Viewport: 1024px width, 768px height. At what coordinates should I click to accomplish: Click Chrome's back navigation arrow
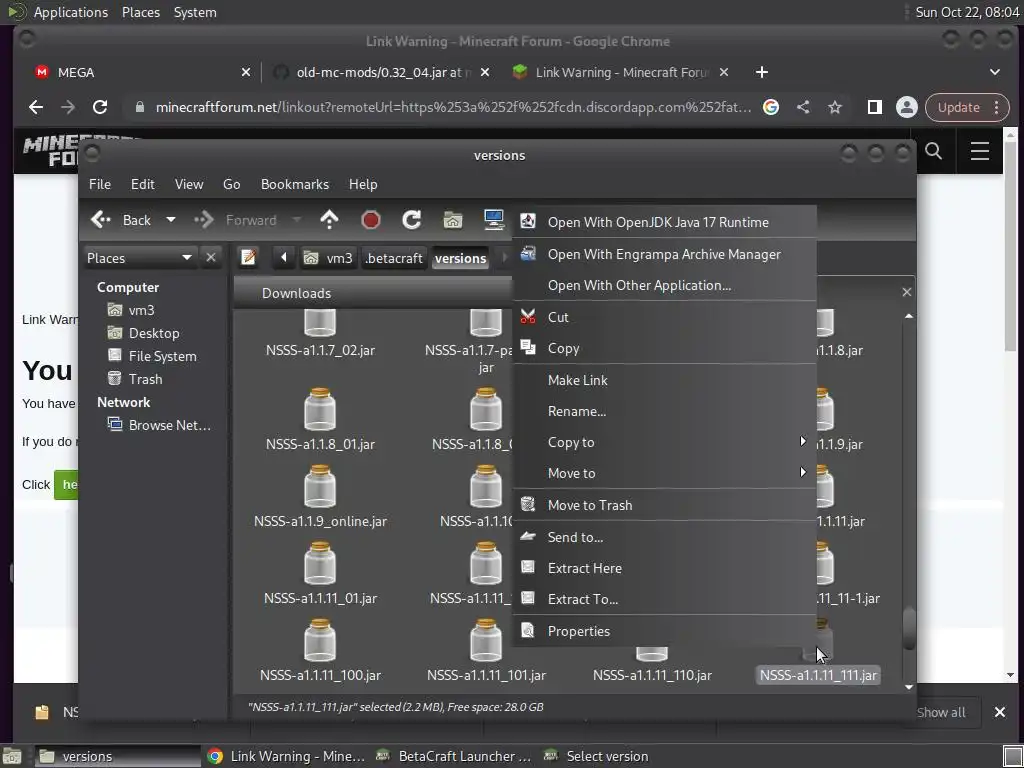point(36,107)
